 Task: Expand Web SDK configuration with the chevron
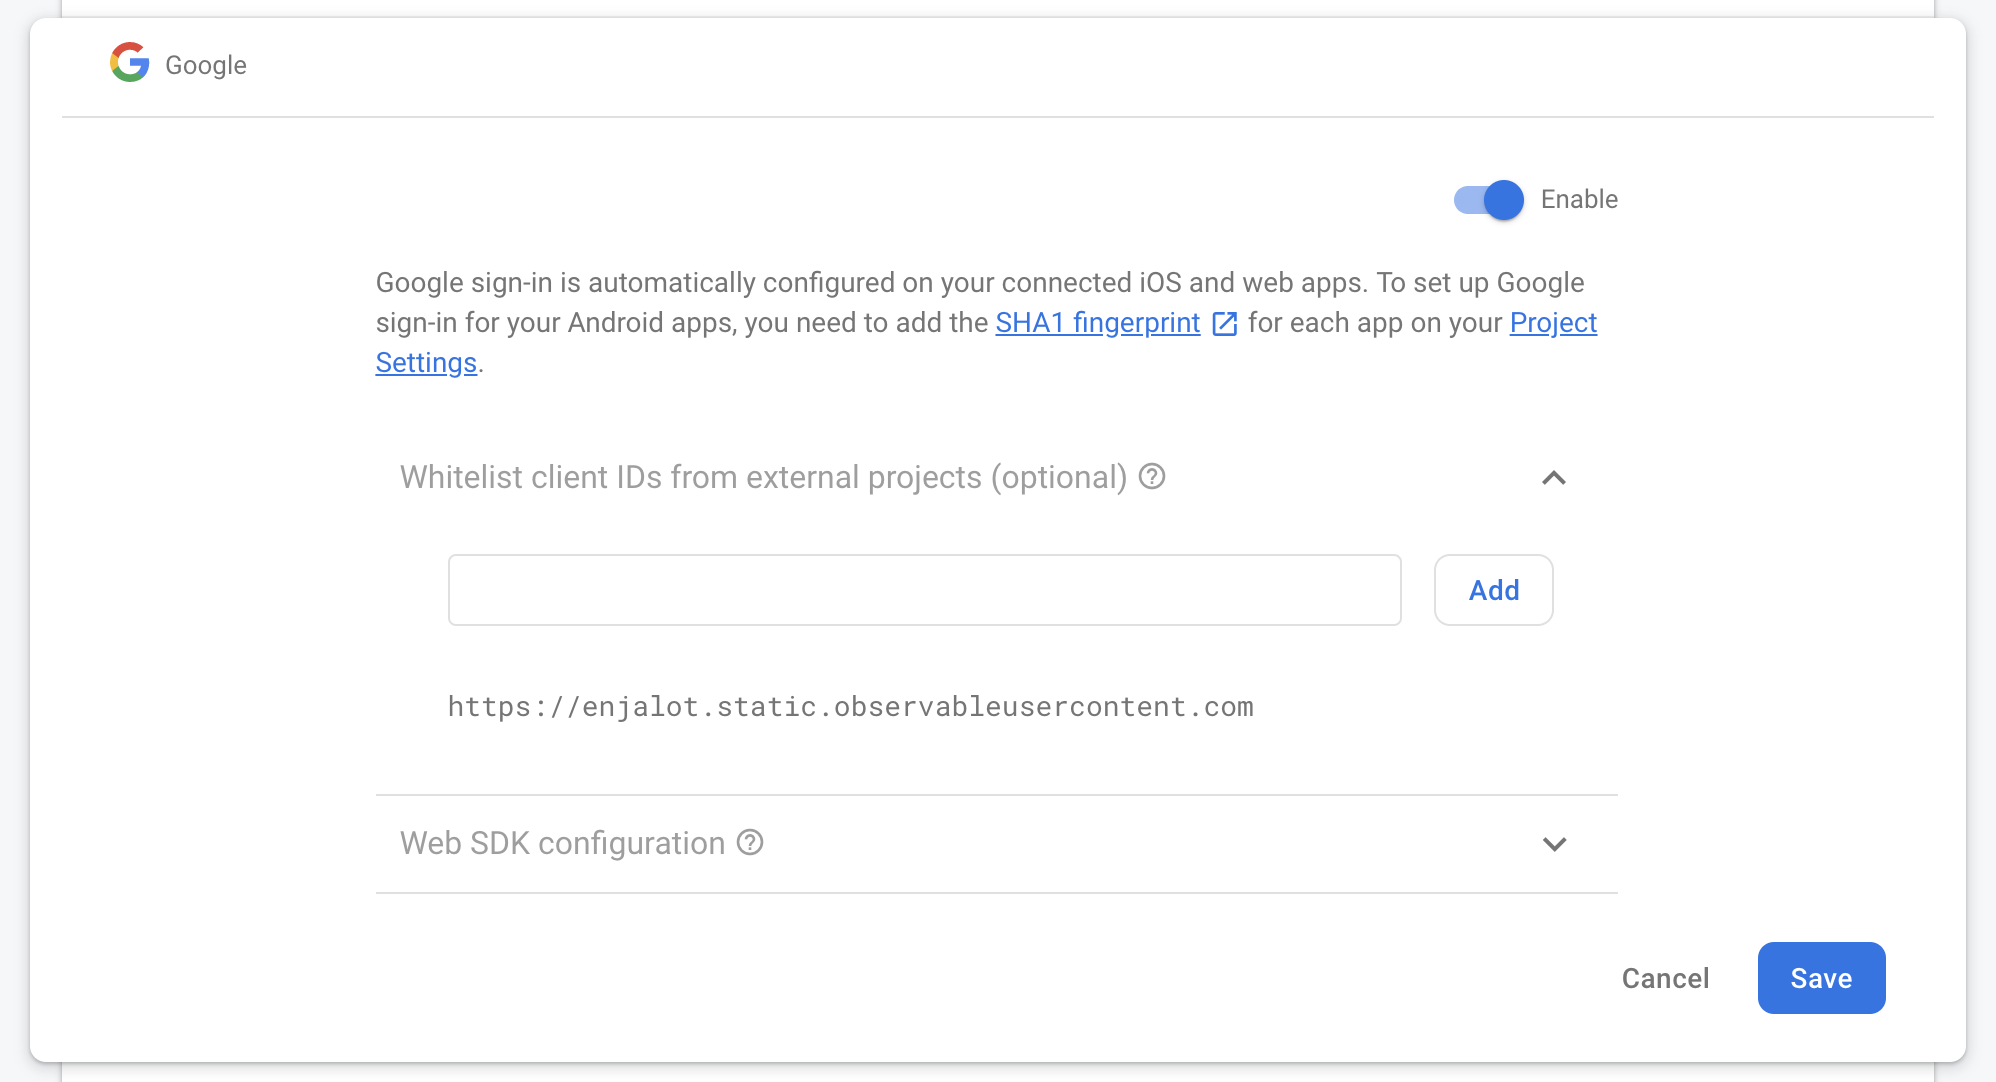click(x=1554, y=844)
